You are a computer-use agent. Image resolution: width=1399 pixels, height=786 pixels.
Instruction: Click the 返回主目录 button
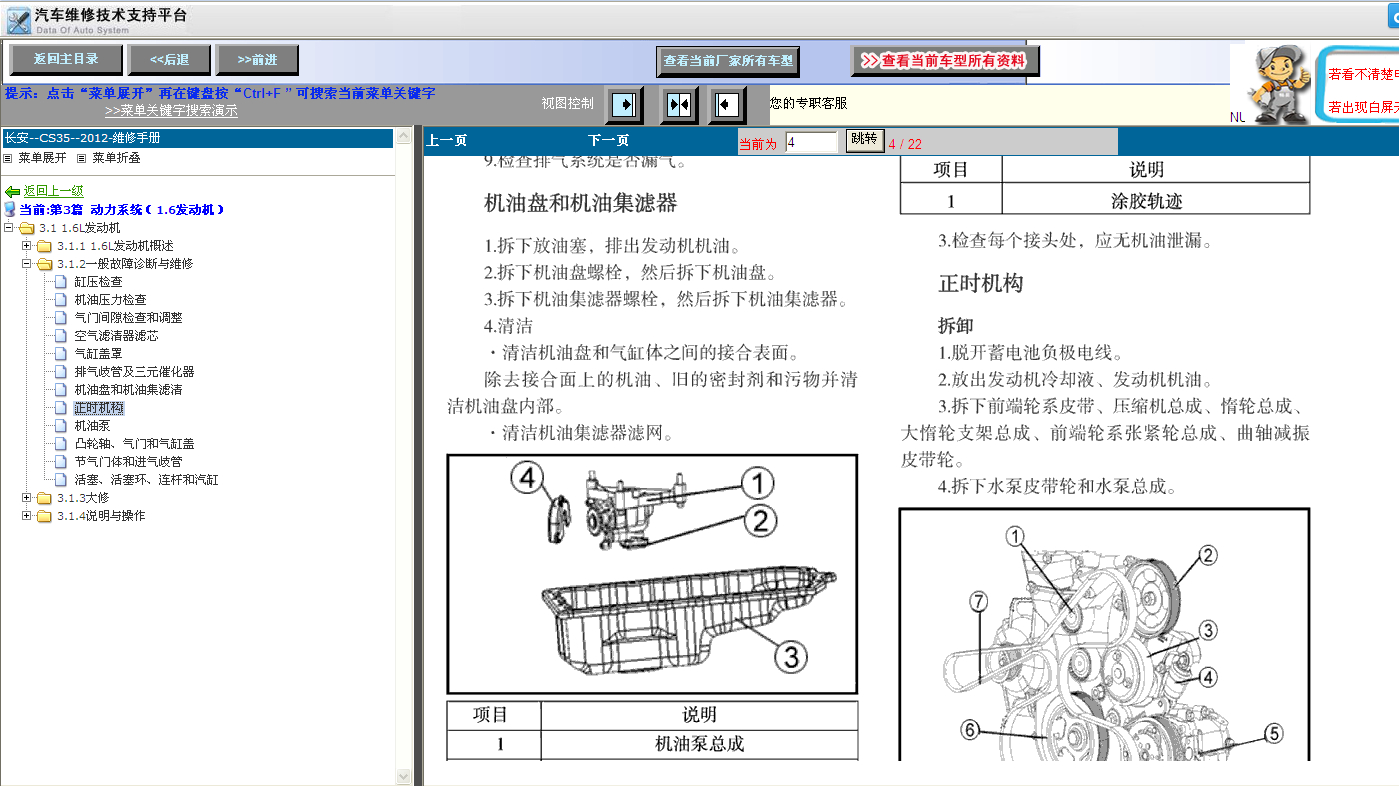click(67, 60)
